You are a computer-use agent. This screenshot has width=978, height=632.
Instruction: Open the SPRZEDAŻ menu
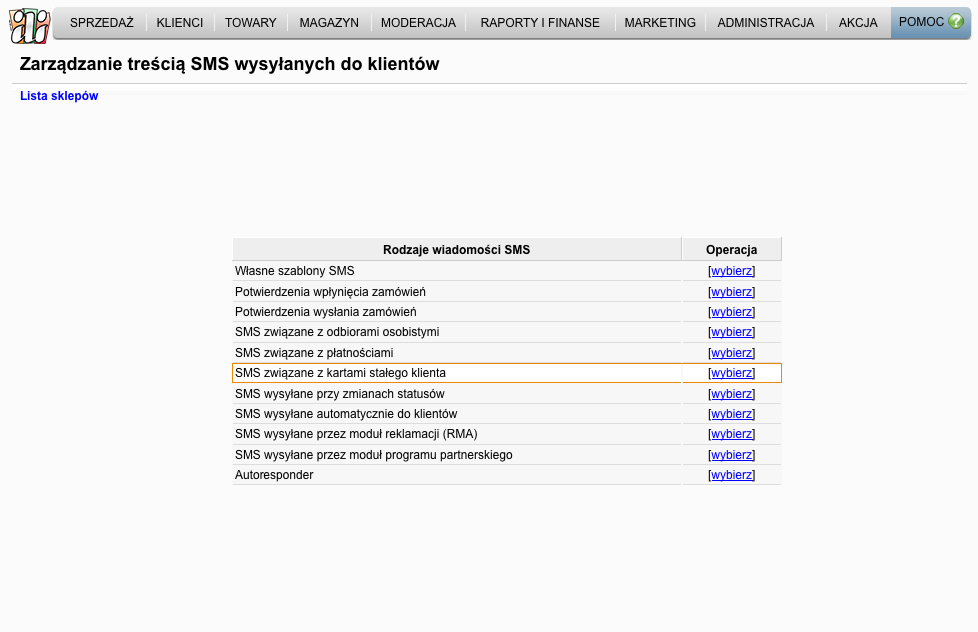click(x=102, y=23)
